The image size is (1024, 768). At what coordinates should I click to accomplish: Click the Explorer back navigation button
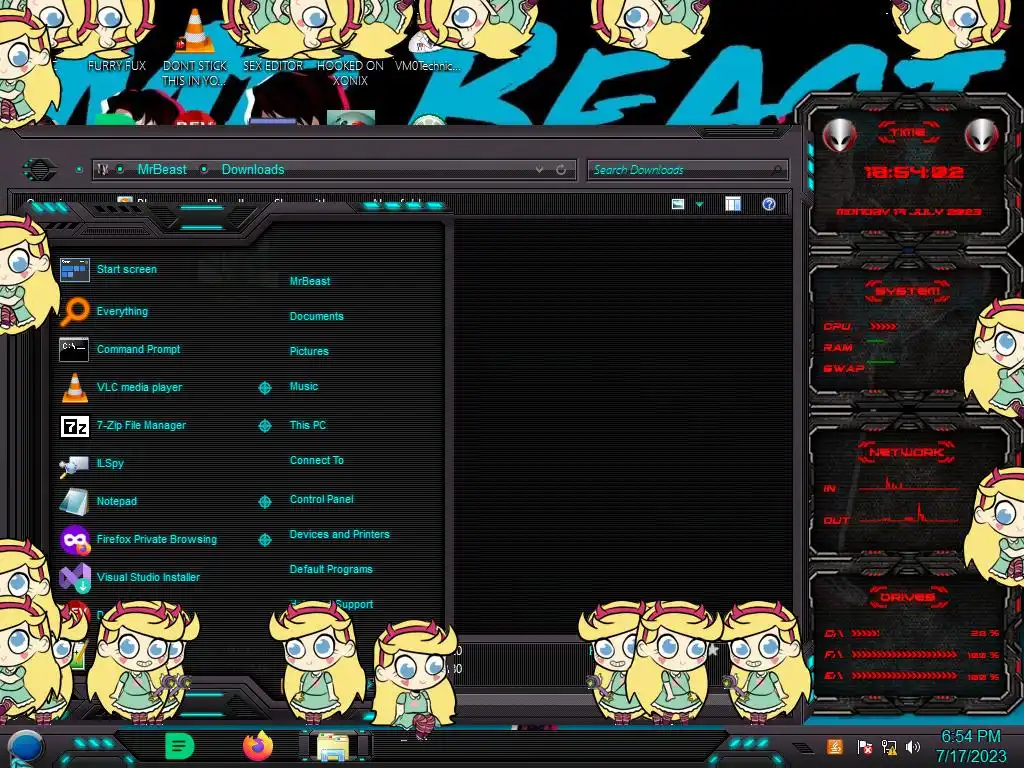tap(40, 170)
